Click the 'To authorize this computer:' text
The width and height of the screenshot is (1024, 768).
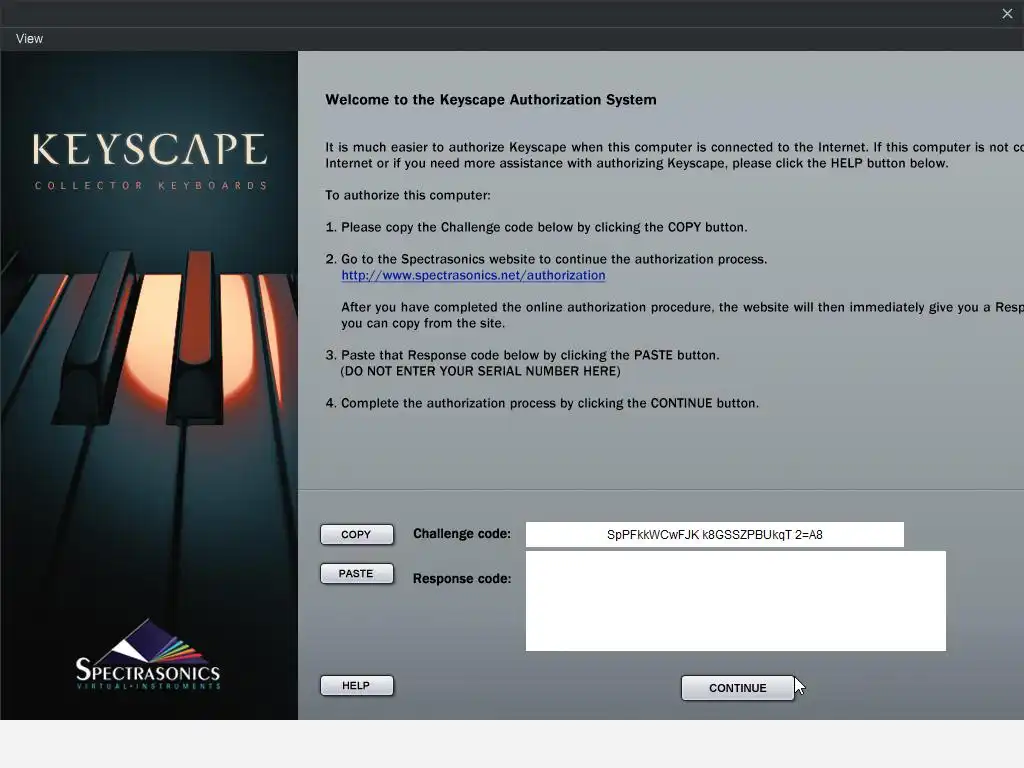[408, 195]
